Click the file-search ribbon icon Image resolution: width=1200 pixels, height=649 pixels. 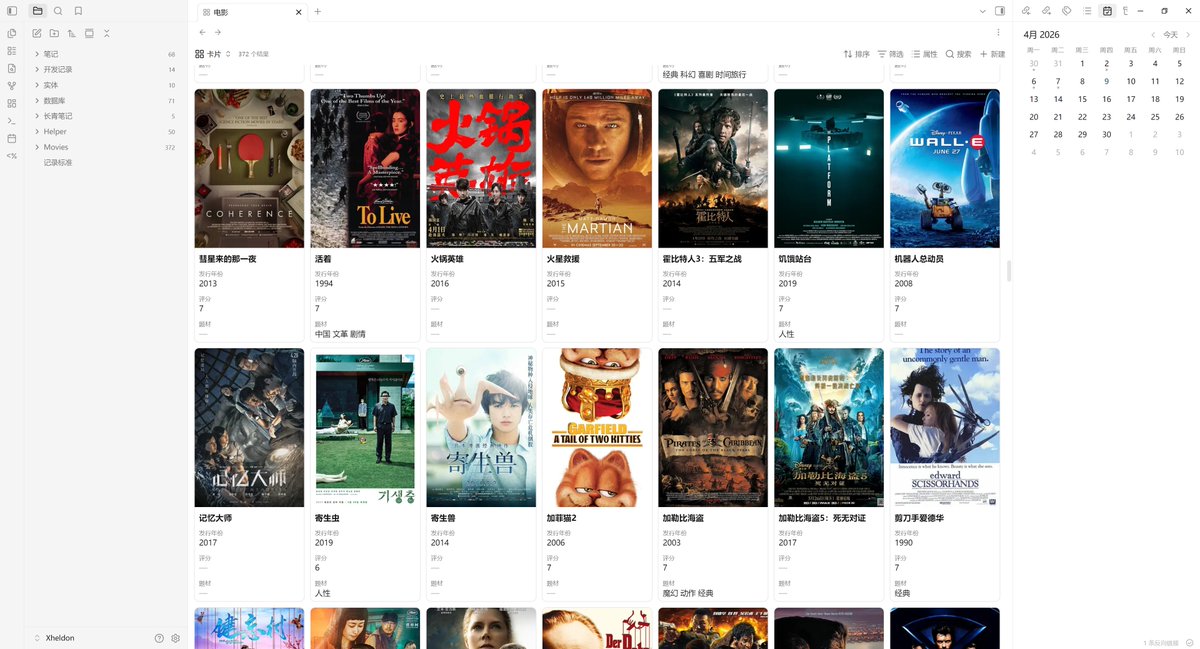[x=12, y=68]
